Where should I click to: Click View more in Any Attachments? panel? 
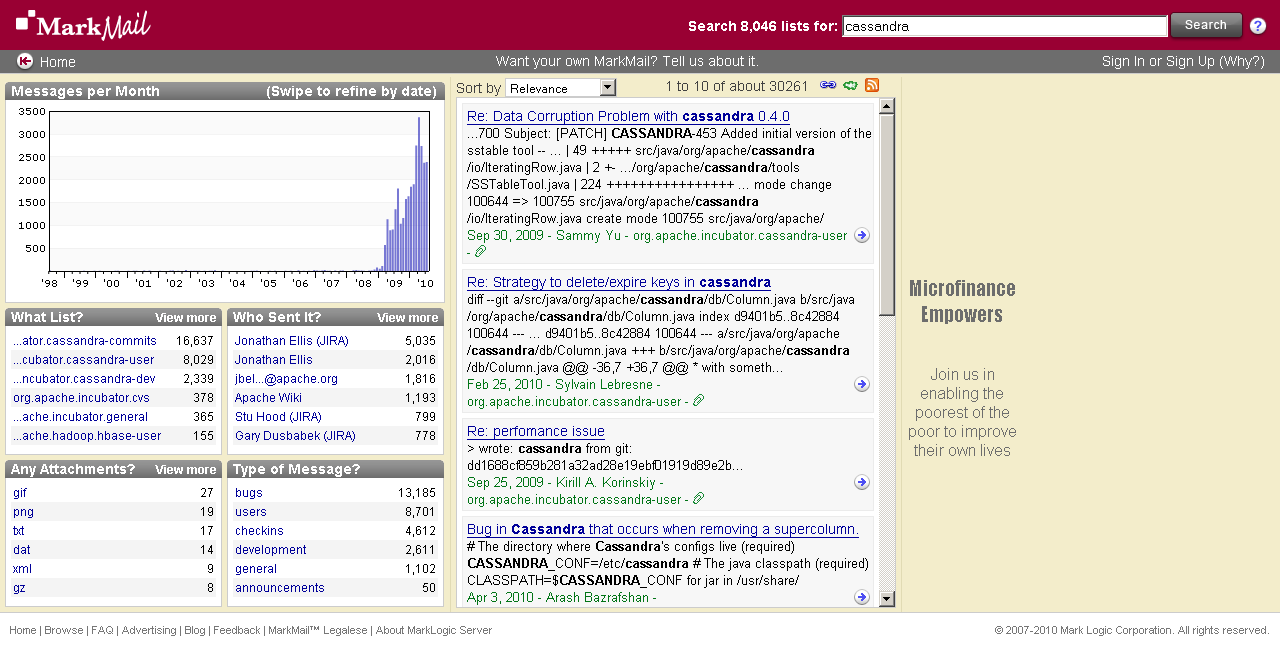[x=186, y=470]
